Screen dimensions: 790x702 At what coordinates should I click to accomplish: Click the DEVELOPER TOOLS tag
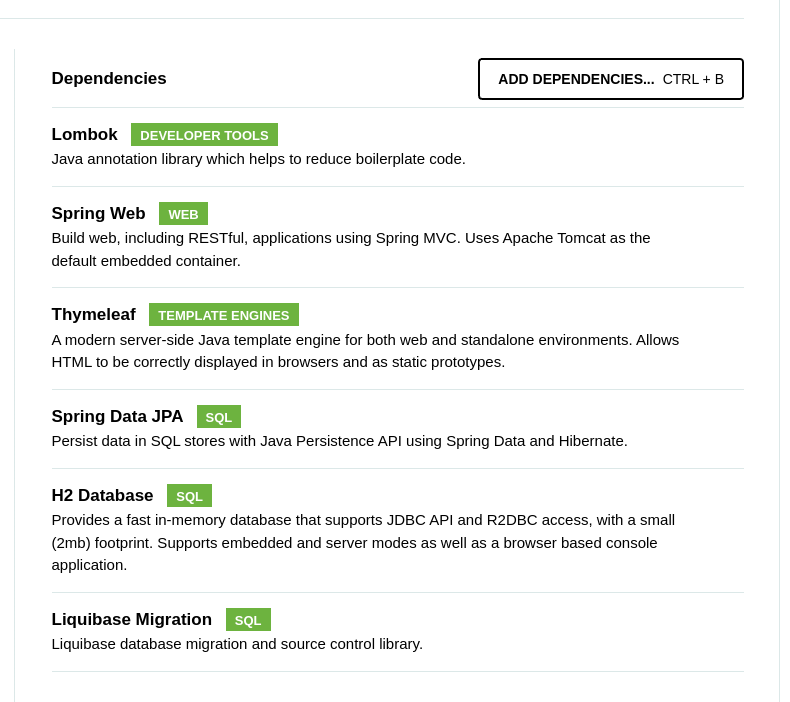[x=204, y=135]
